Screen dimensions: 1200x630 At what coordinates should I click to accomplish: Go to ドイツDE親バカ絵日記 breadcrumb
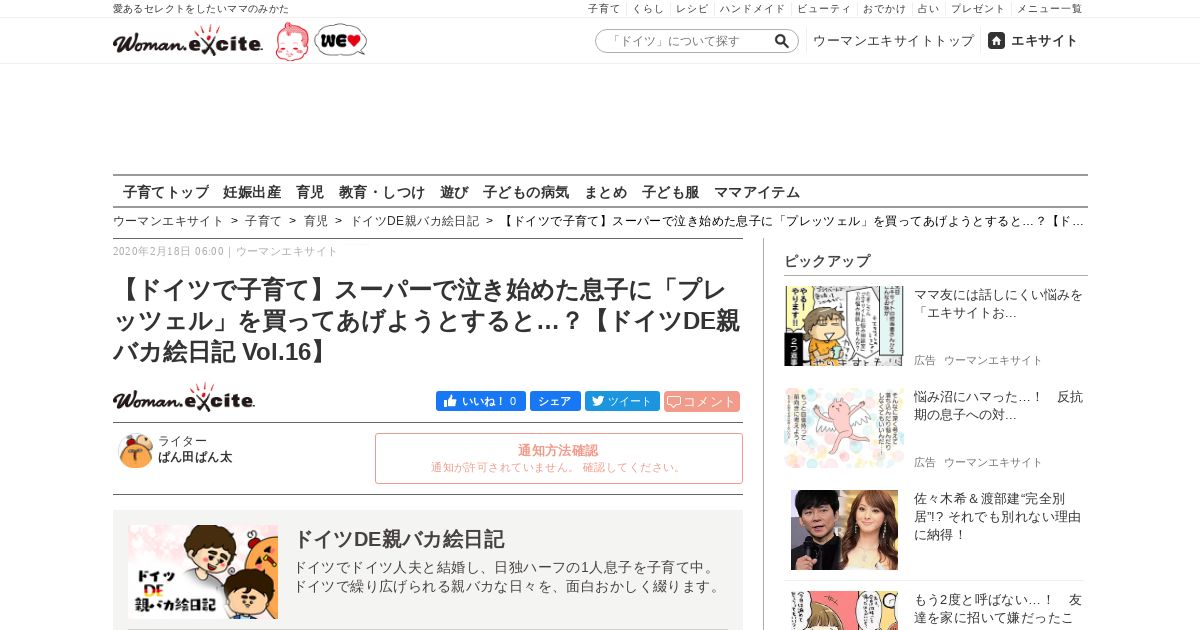click(x=415, y=221)
